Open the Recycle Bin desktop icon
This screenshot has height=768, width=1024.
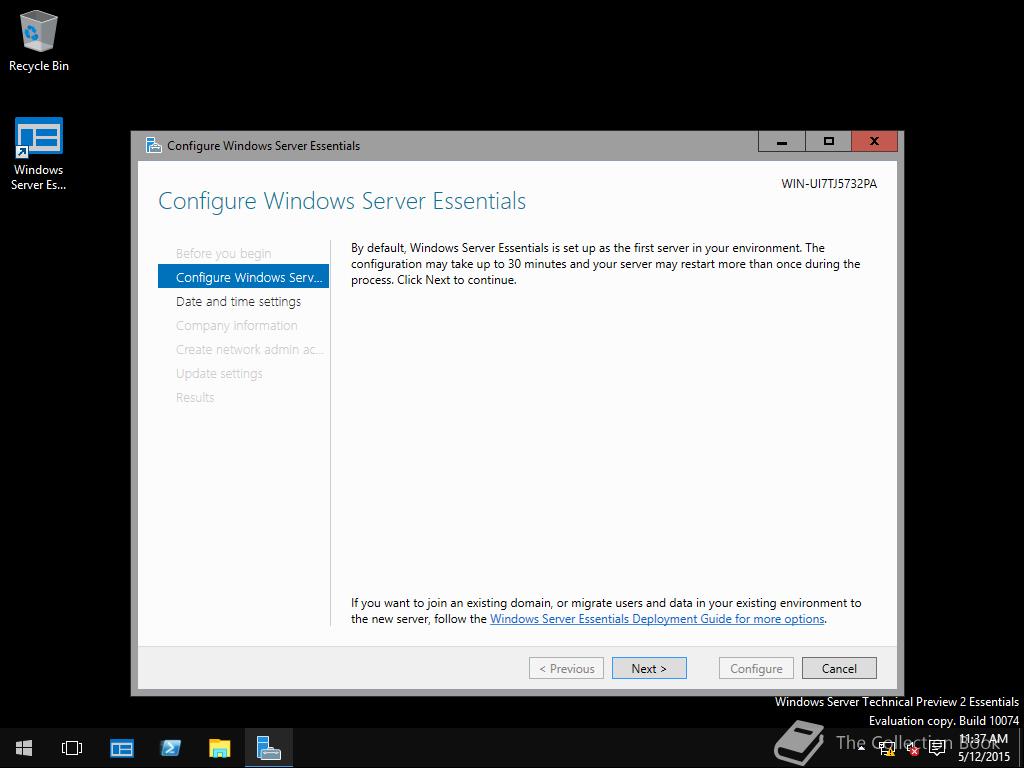click(x=39, y=41)
